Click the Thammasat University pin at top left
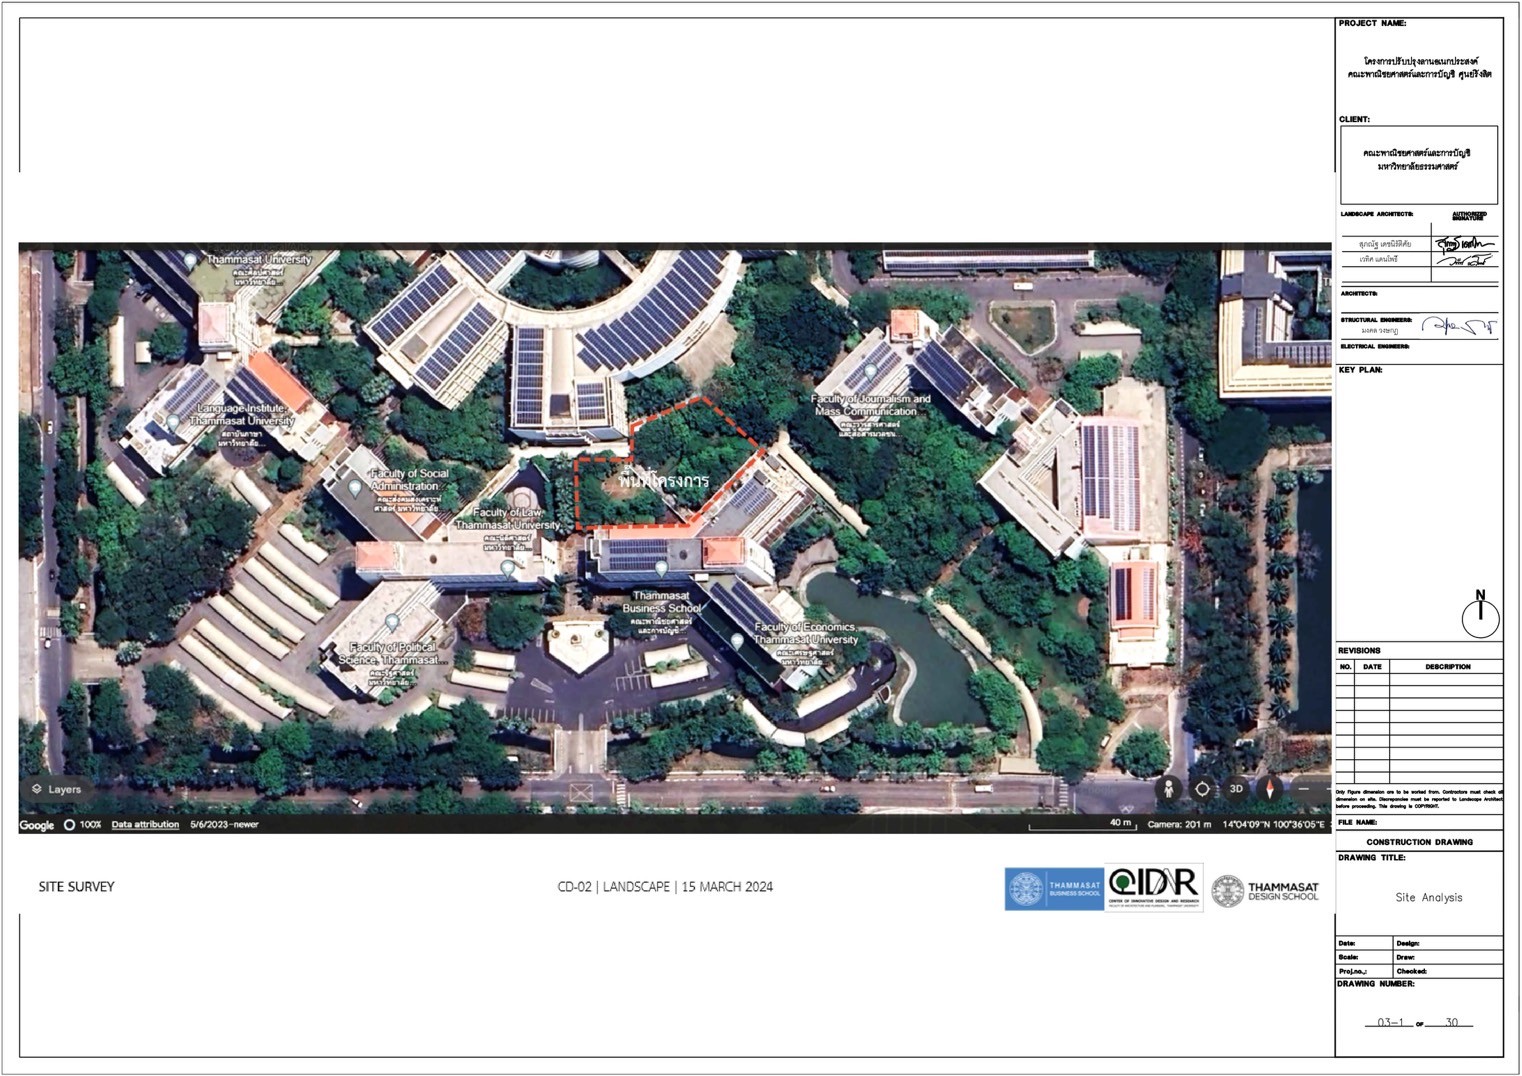Viewport: 1522px width, 1076px height. pyautogui.click(x=191, y=263)
